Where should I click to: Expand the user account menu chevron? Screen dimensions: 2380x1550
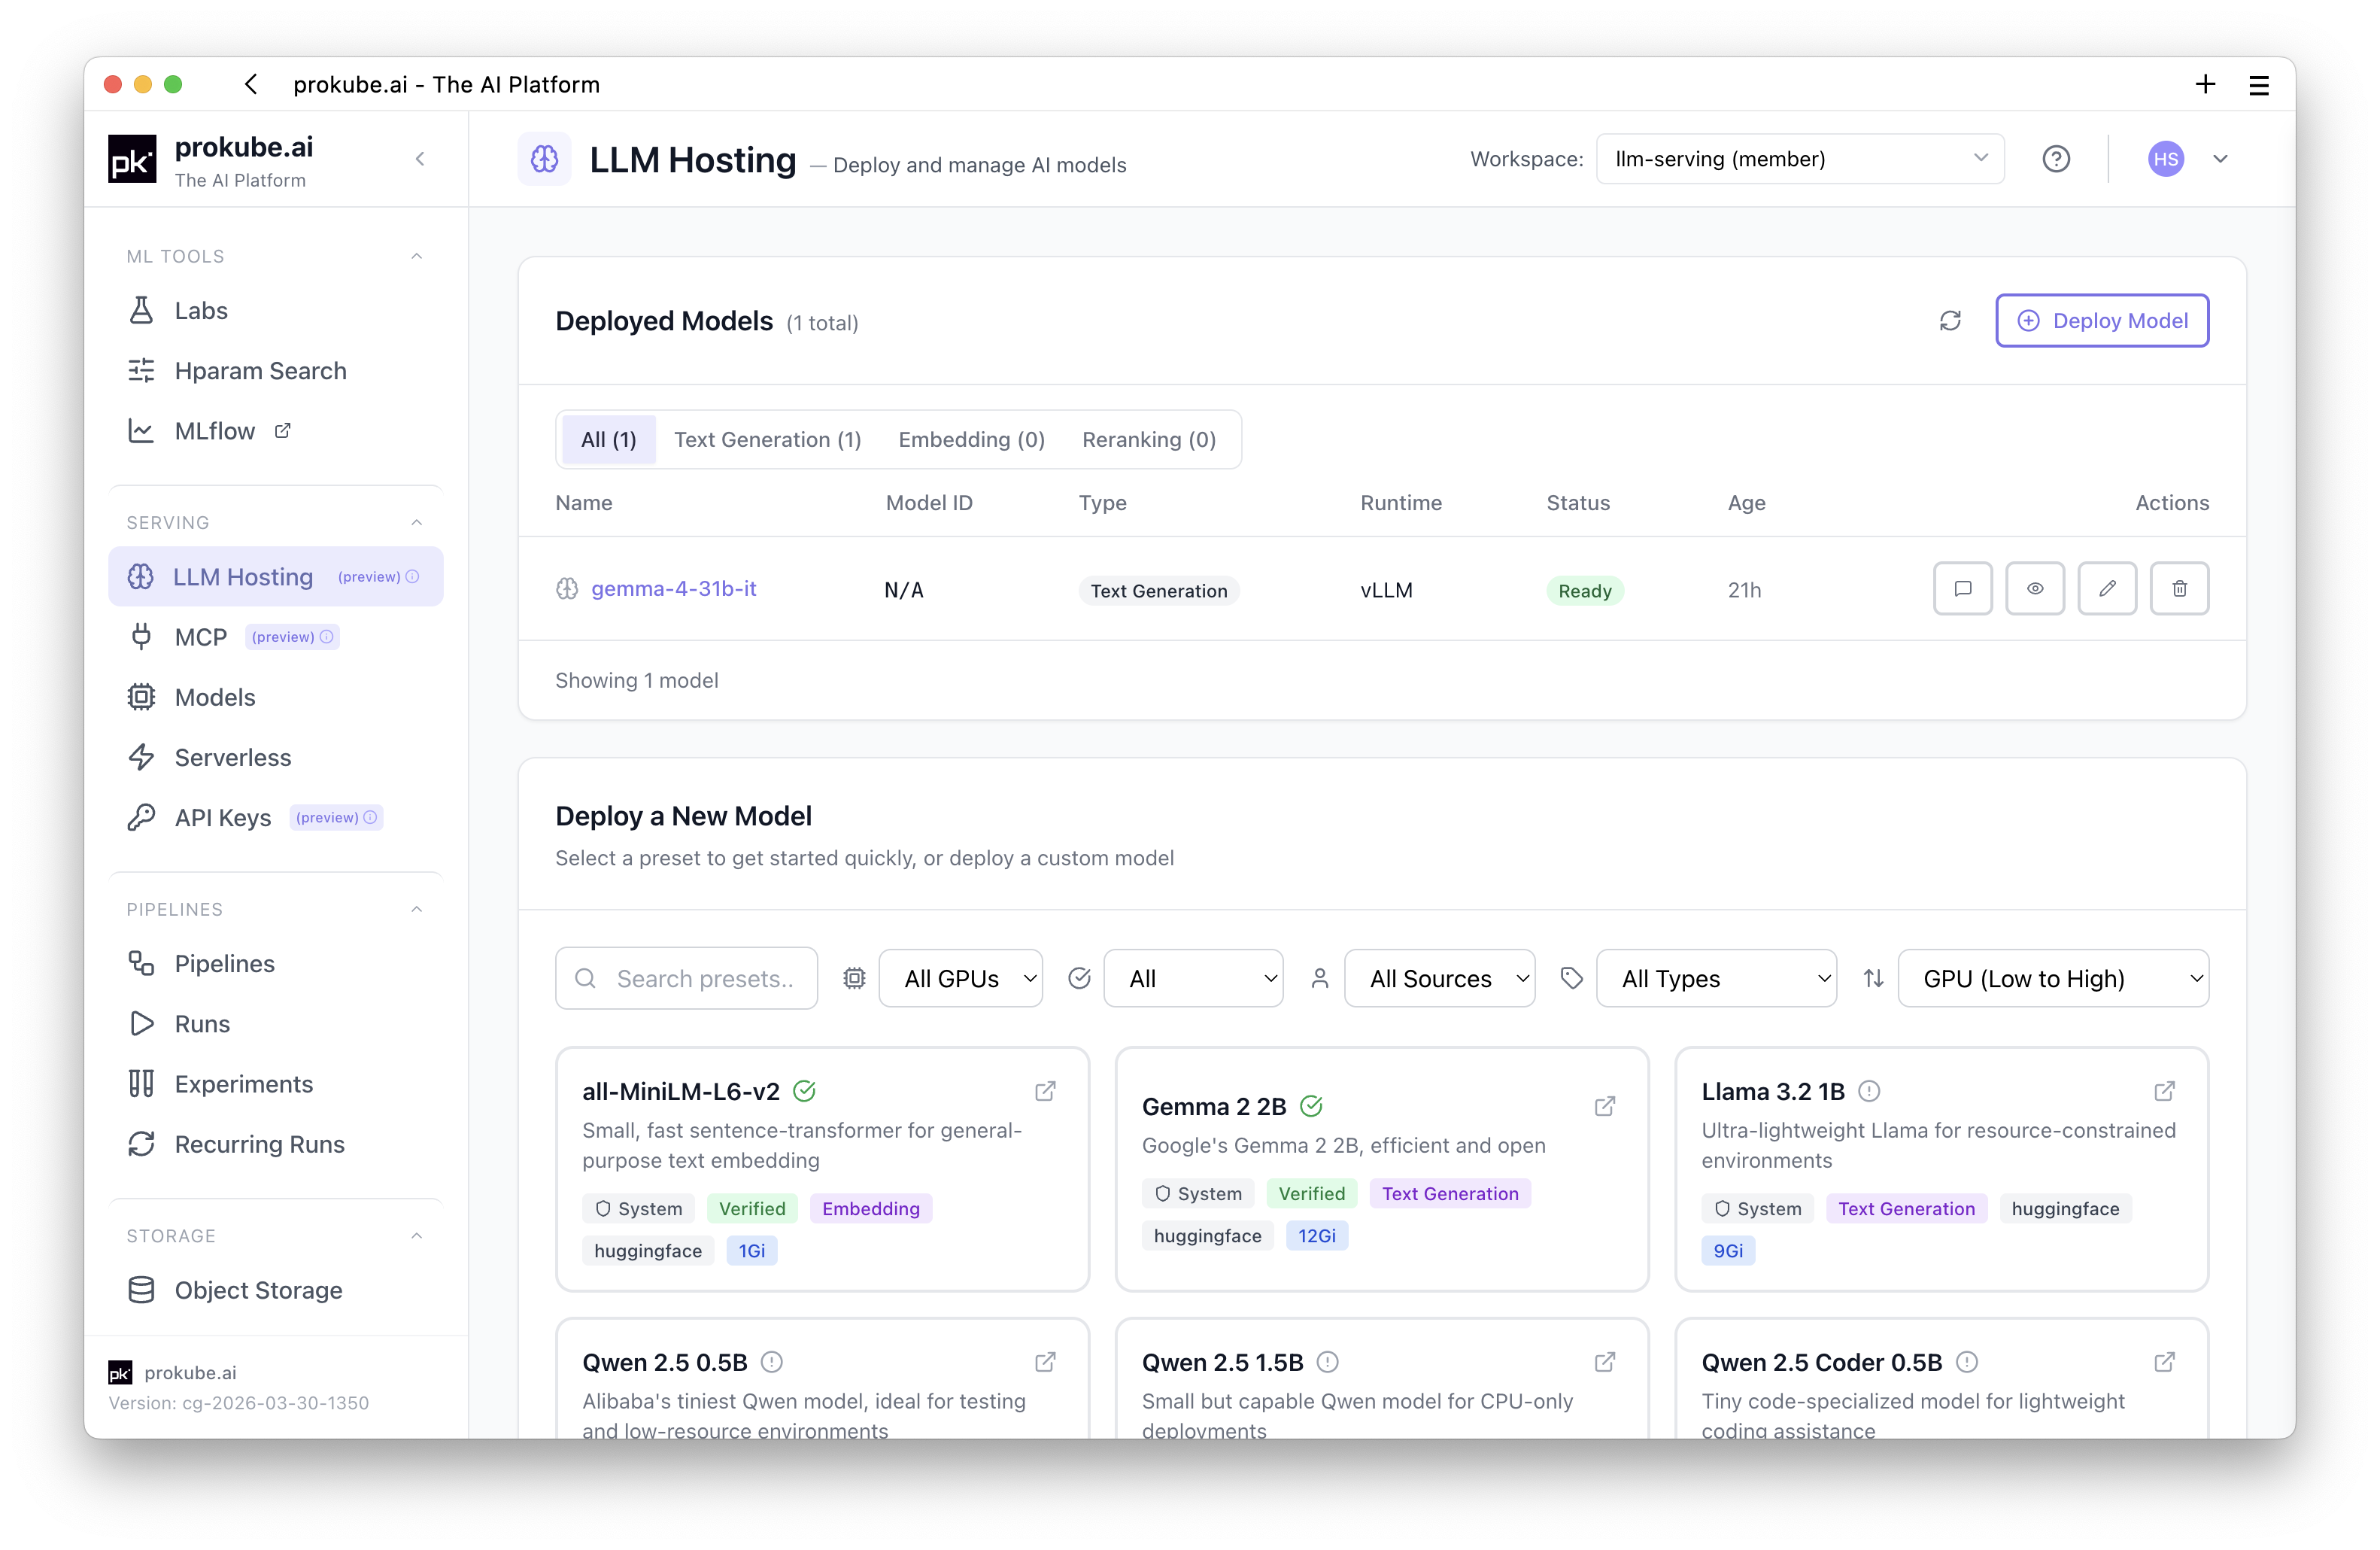2220,159
